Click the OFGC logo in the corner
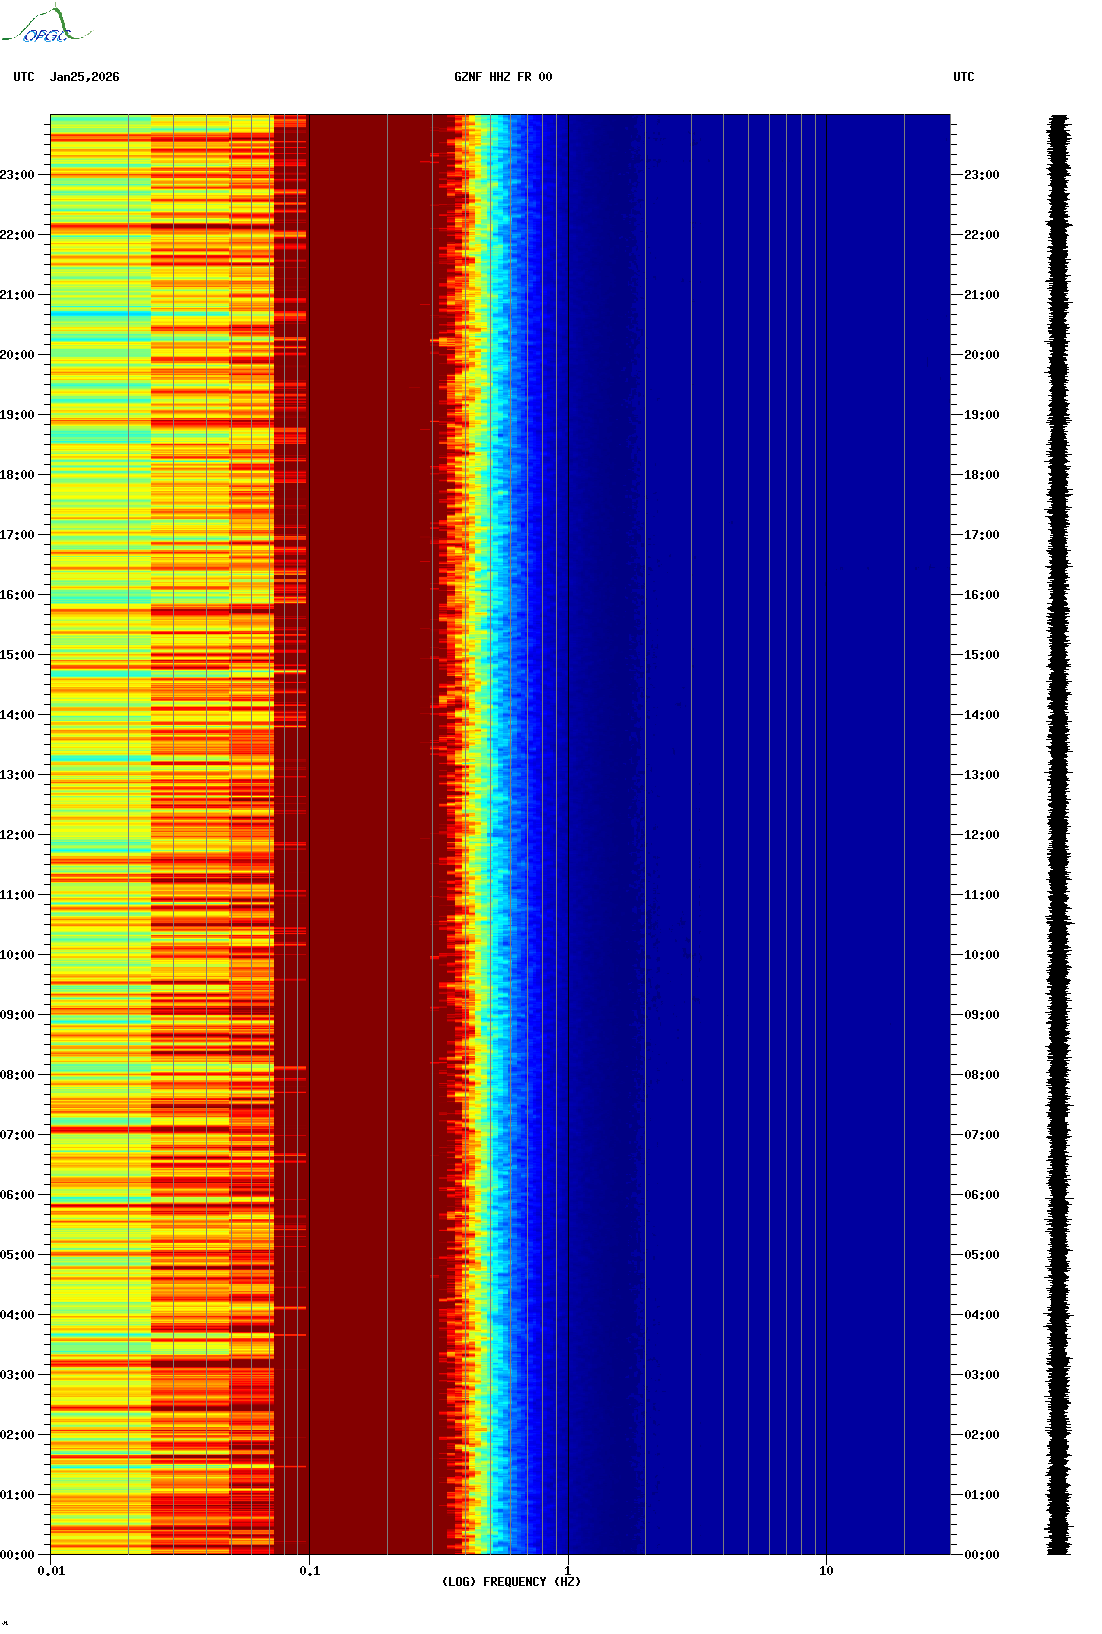This screenshot has width=1102, height=1634. (46, 27)
